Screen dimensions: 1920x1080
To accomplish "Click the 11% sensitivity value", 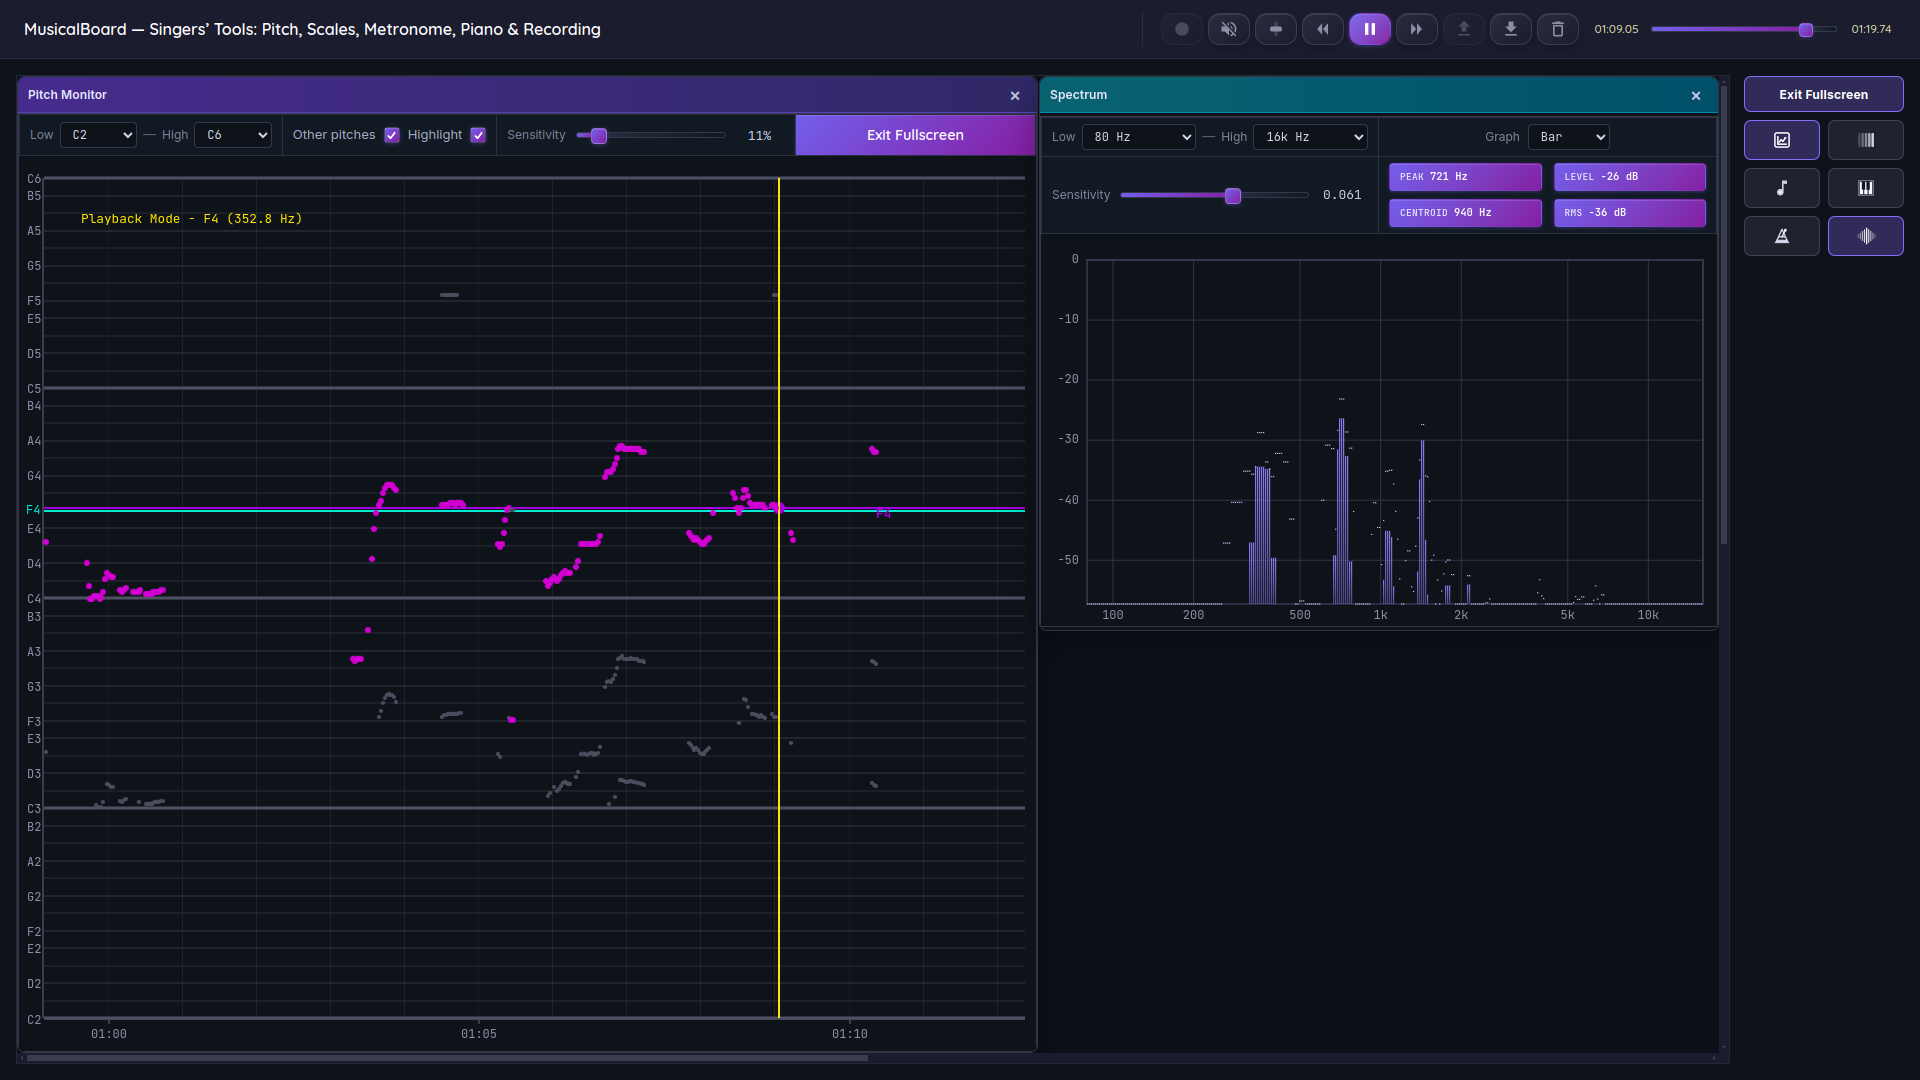I will point(759,136).
